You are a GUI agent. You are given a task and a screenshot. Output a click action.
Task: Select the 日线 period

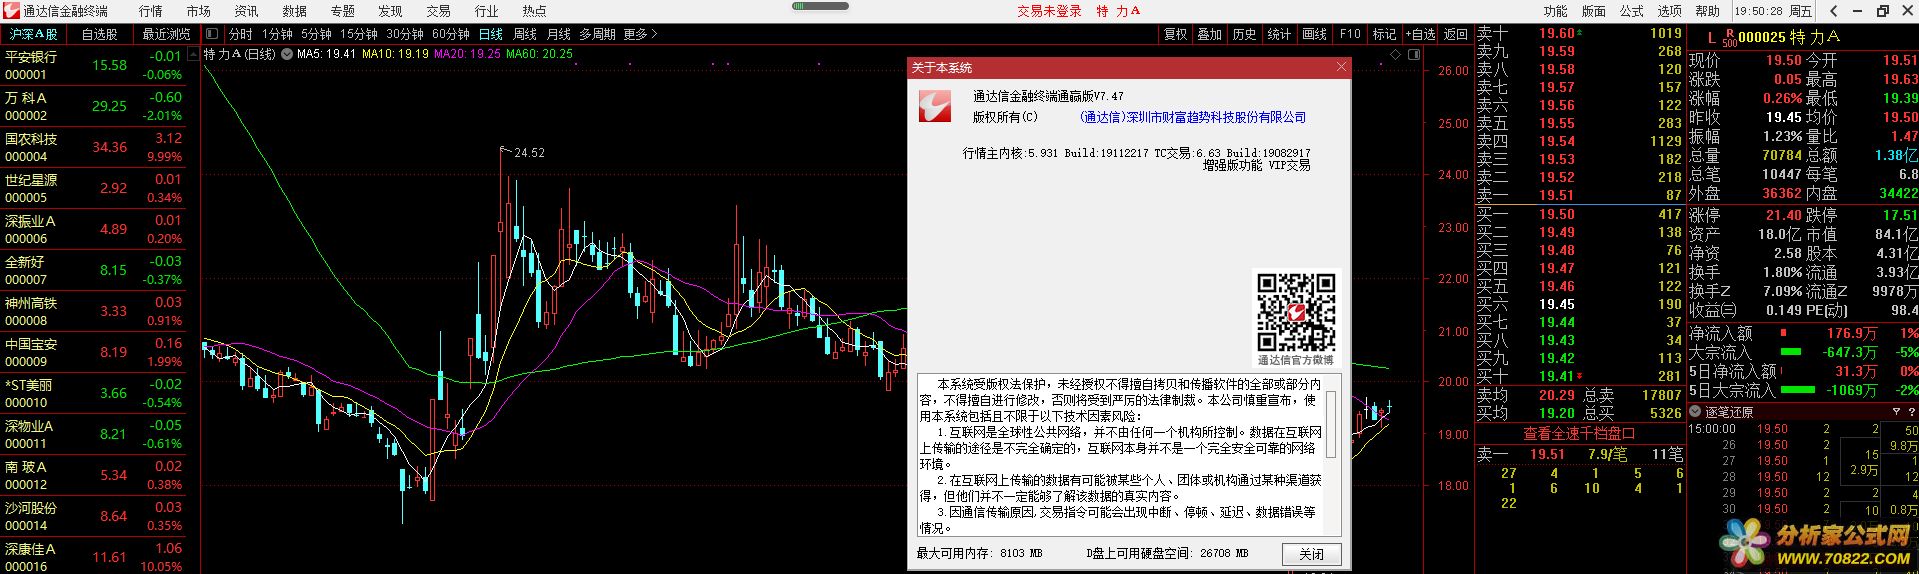tap(491, 34)
